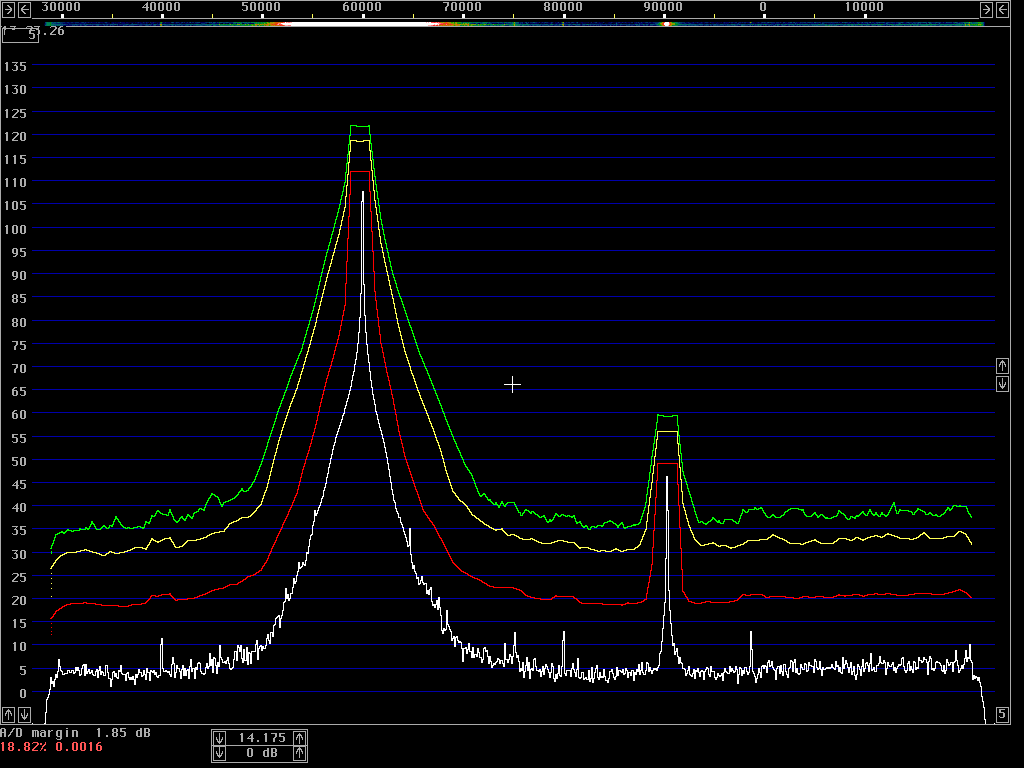Click the 50 dB axis label

pyautogui.click(x=19, y=461)
